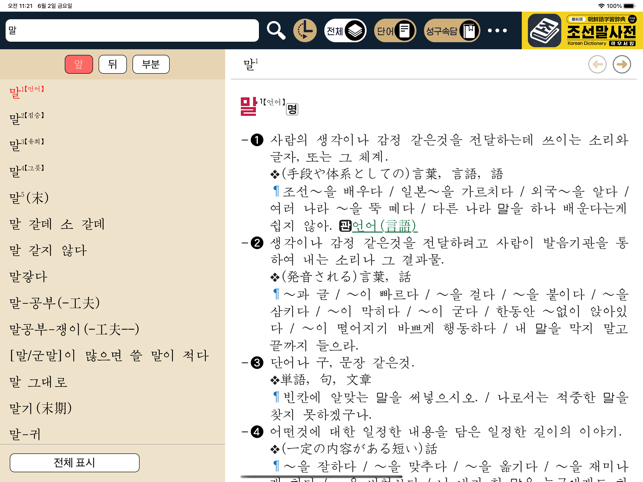643x482 pixels.
Task: Open the three-dot more options menu
Action: click(x=497, y=31)
